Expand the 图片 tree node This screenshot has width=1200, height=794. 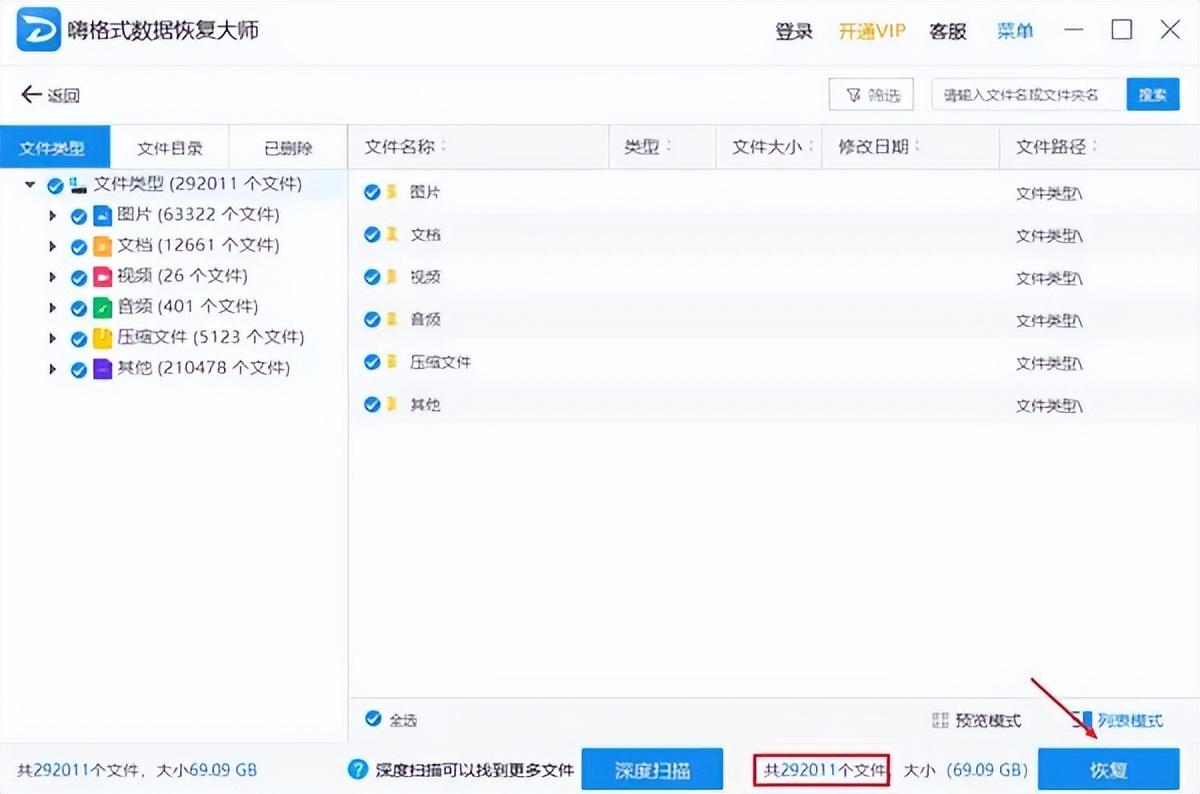coord(53,216)
